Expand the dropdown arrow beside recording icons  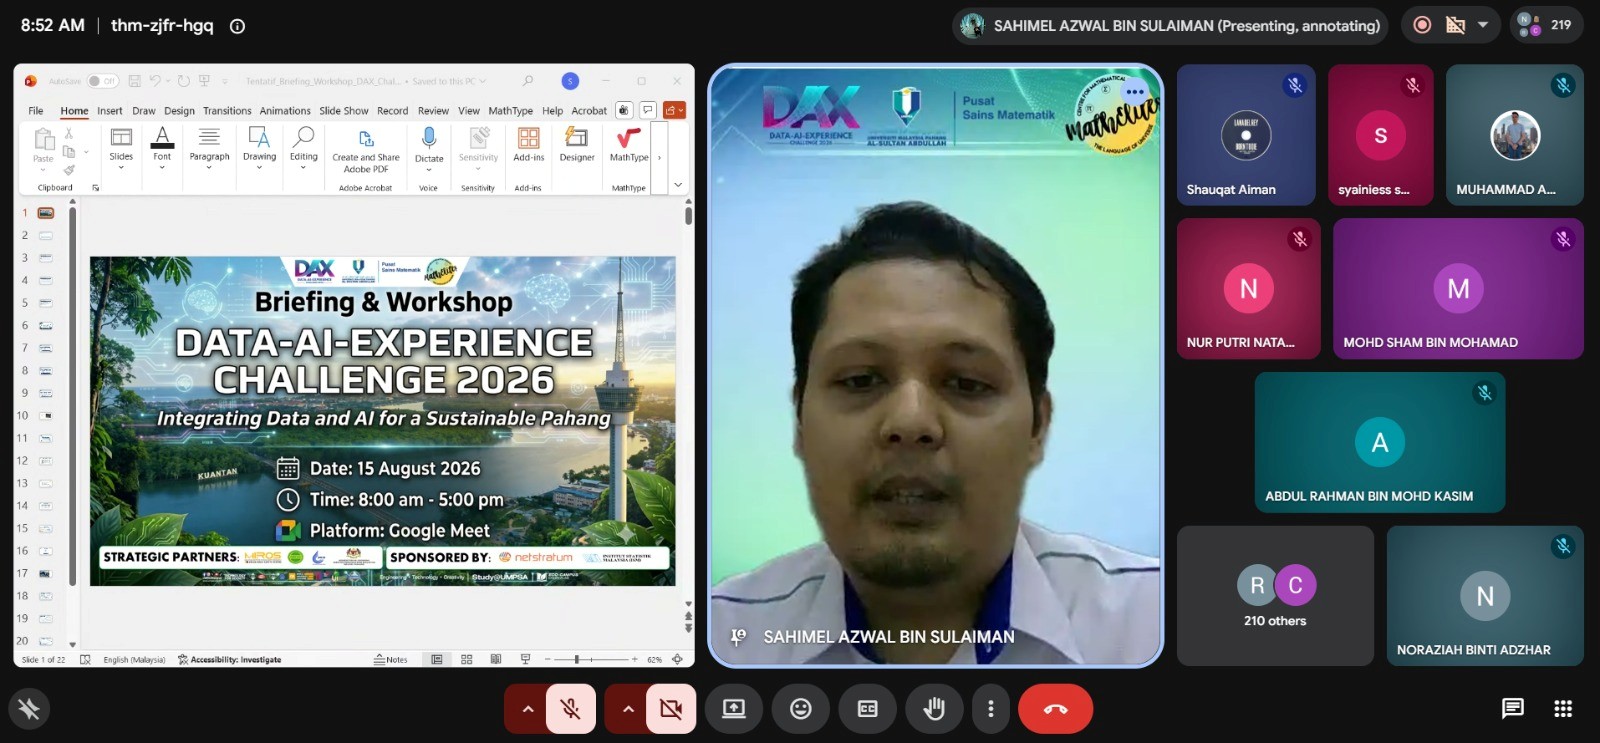coord(1483,25)
